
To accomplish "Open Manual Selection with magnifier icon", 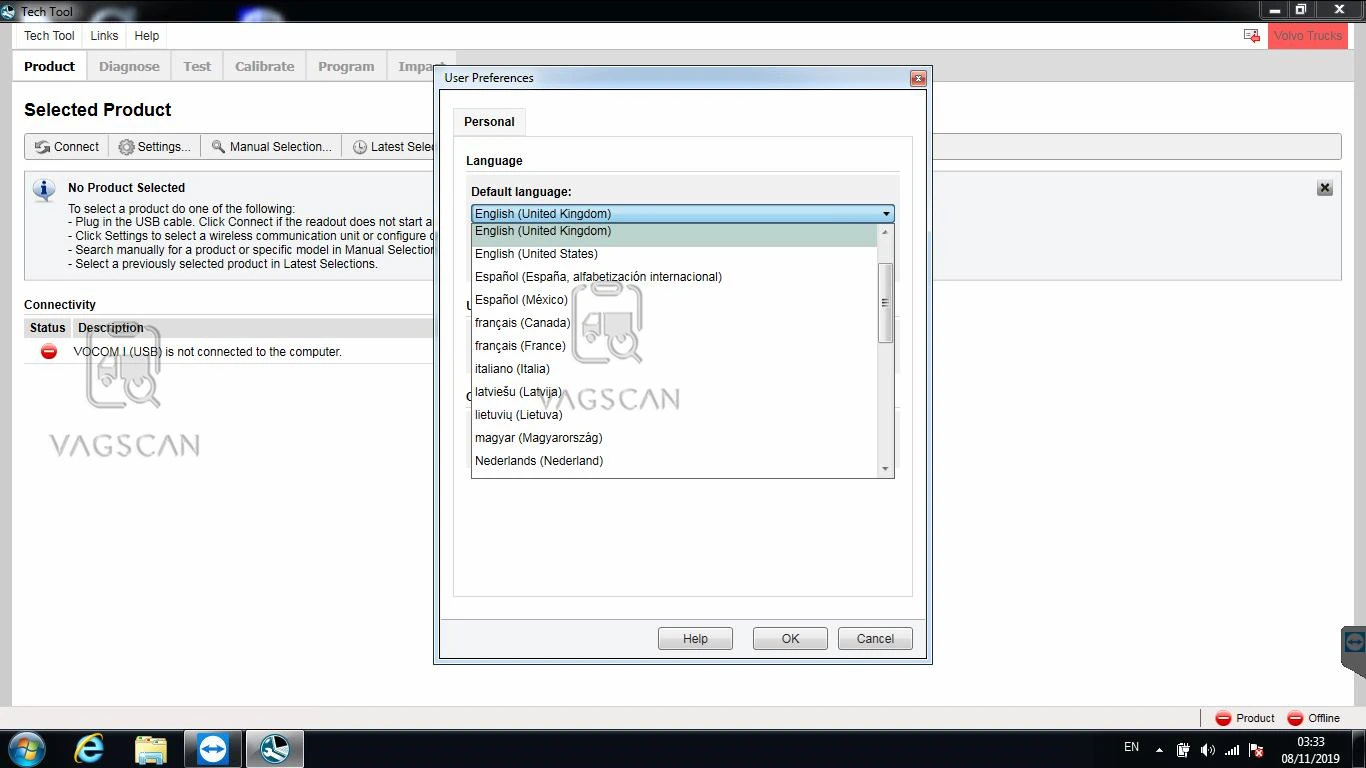I will (271, 146).
